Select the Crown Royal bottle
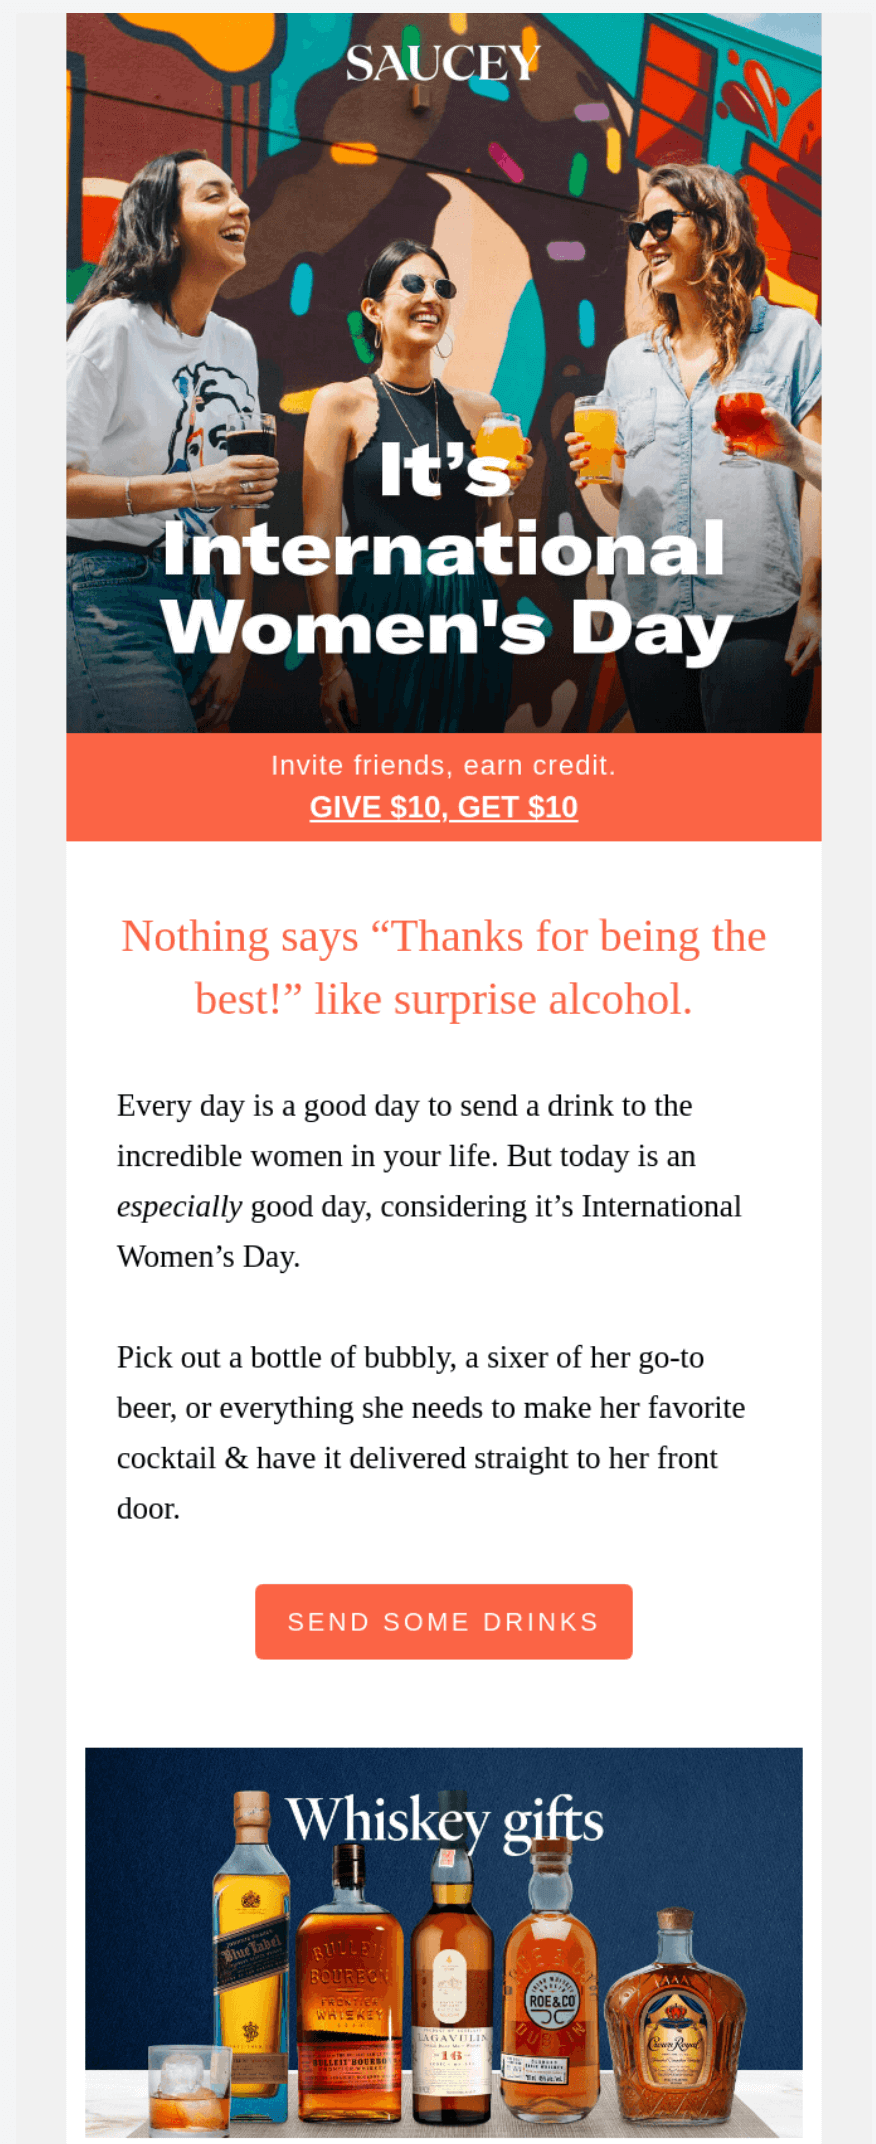The image size is (876, 2144). 675,2030
